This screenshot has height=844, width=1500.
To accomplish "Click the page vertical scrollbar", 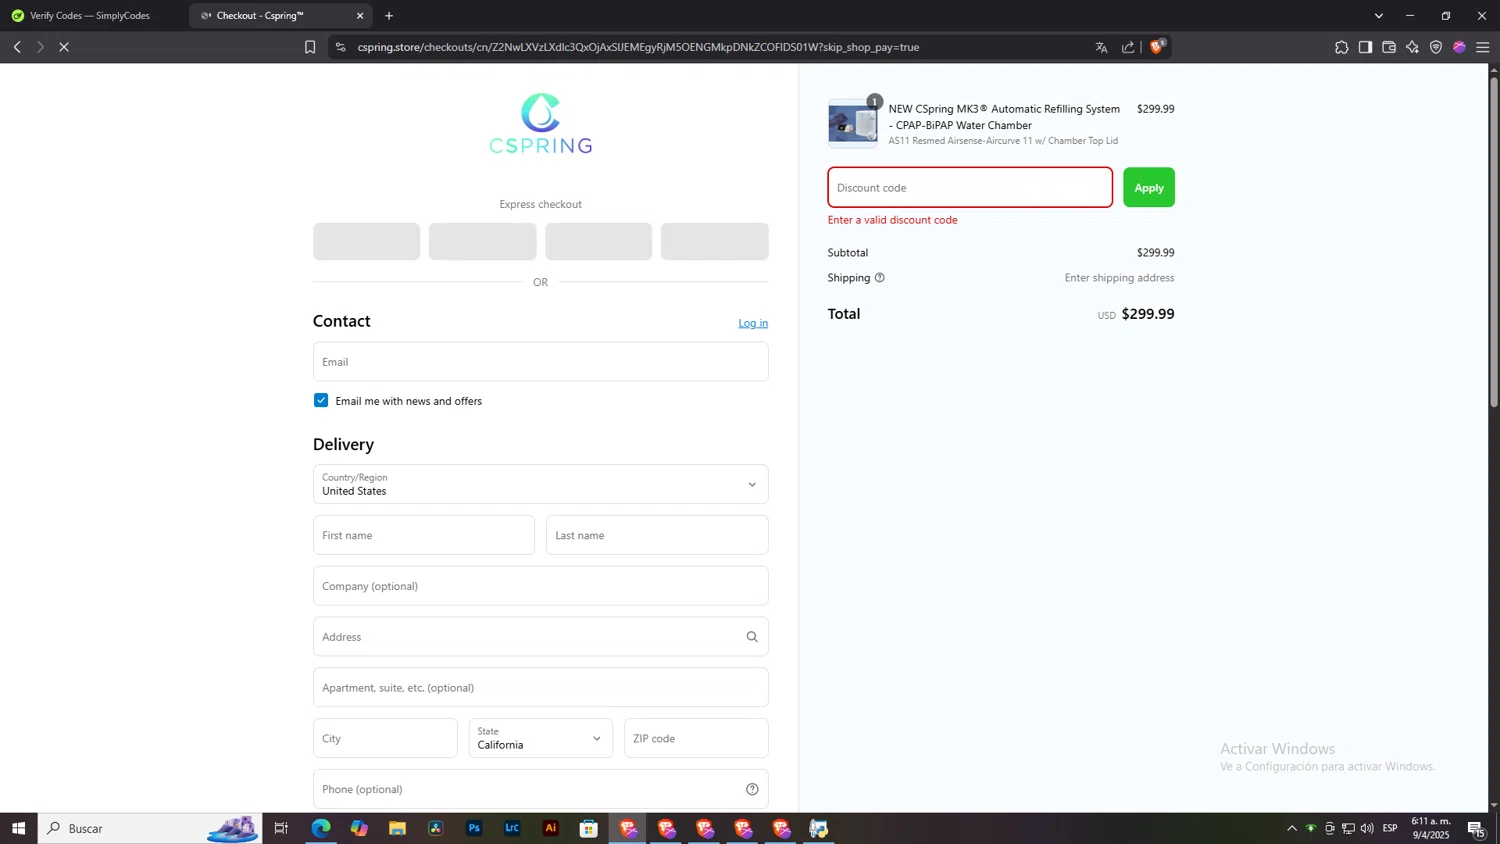I will point(1494,240).
